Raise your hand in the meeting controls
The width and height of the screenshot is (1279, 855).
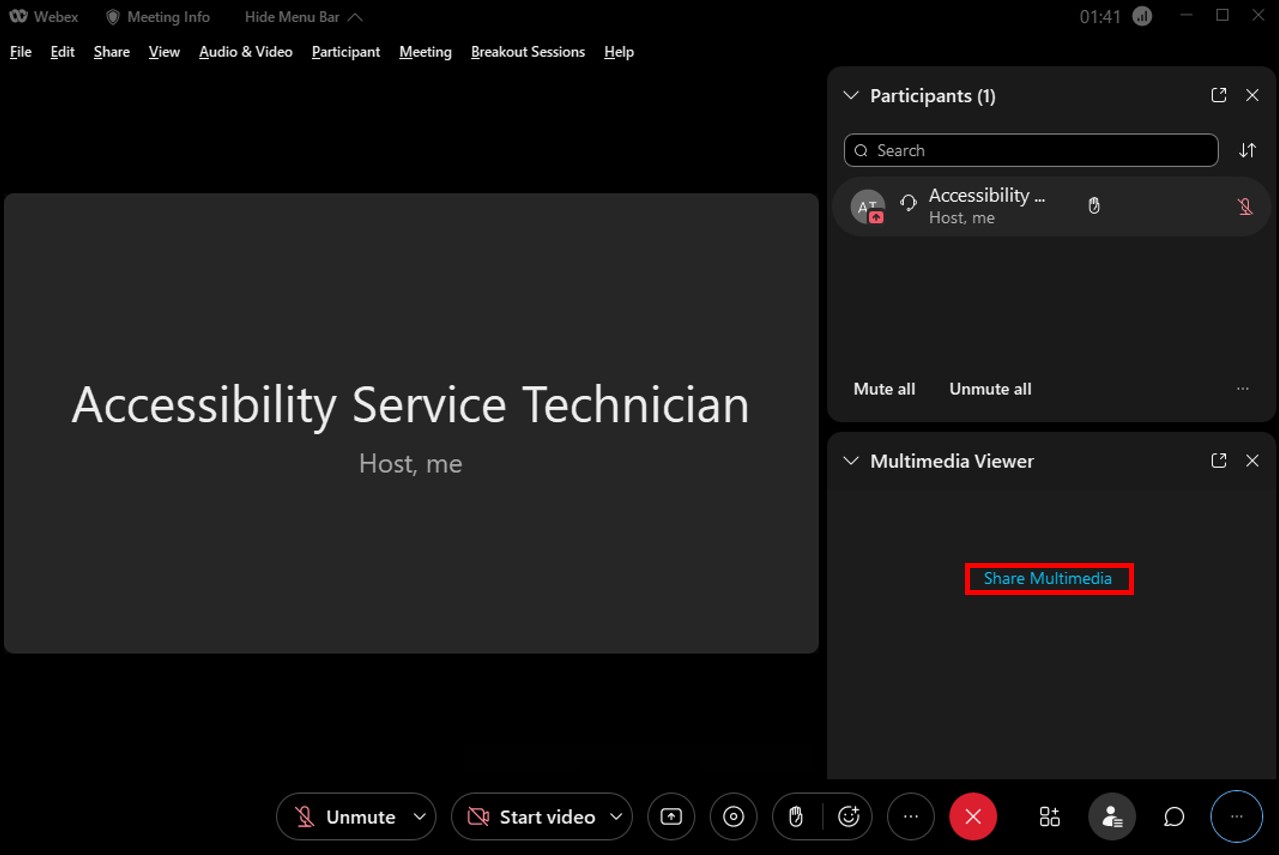795,816
